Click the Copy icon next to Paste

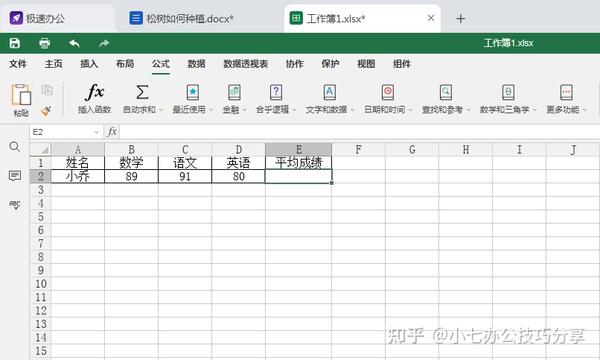tap(47, 90)
